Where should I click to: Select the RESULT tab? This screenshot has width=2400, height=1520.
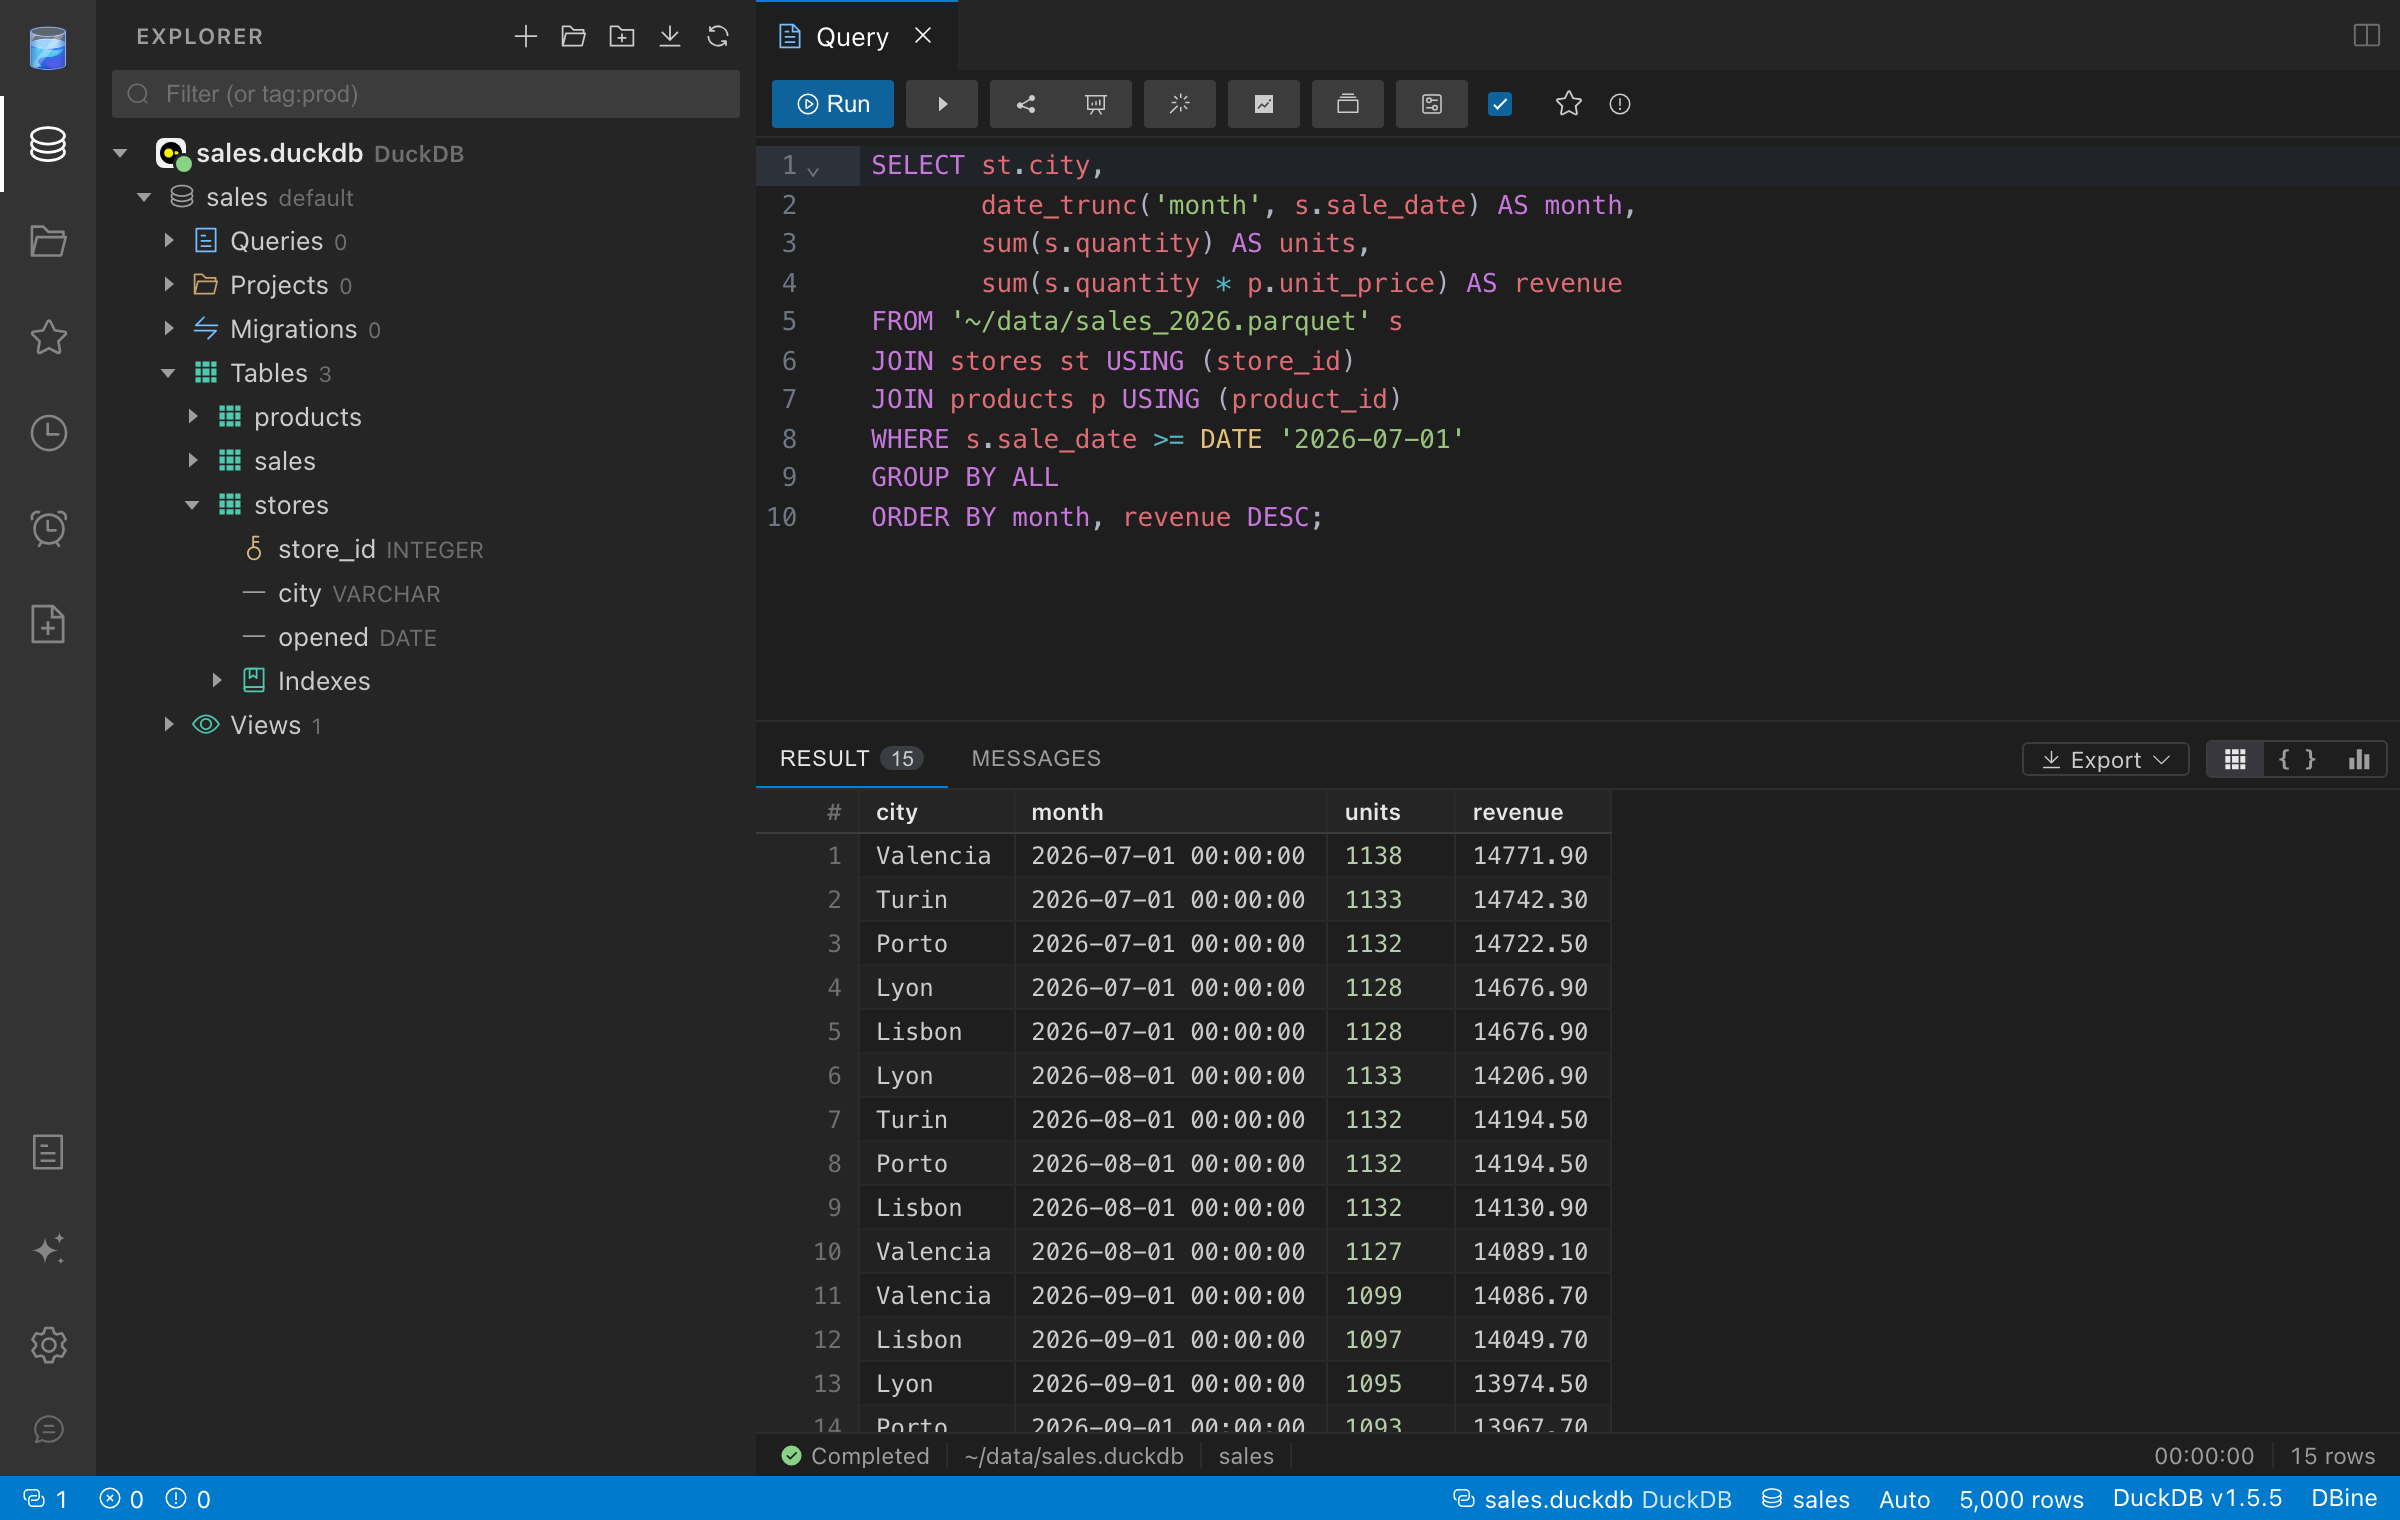[850, 758]
